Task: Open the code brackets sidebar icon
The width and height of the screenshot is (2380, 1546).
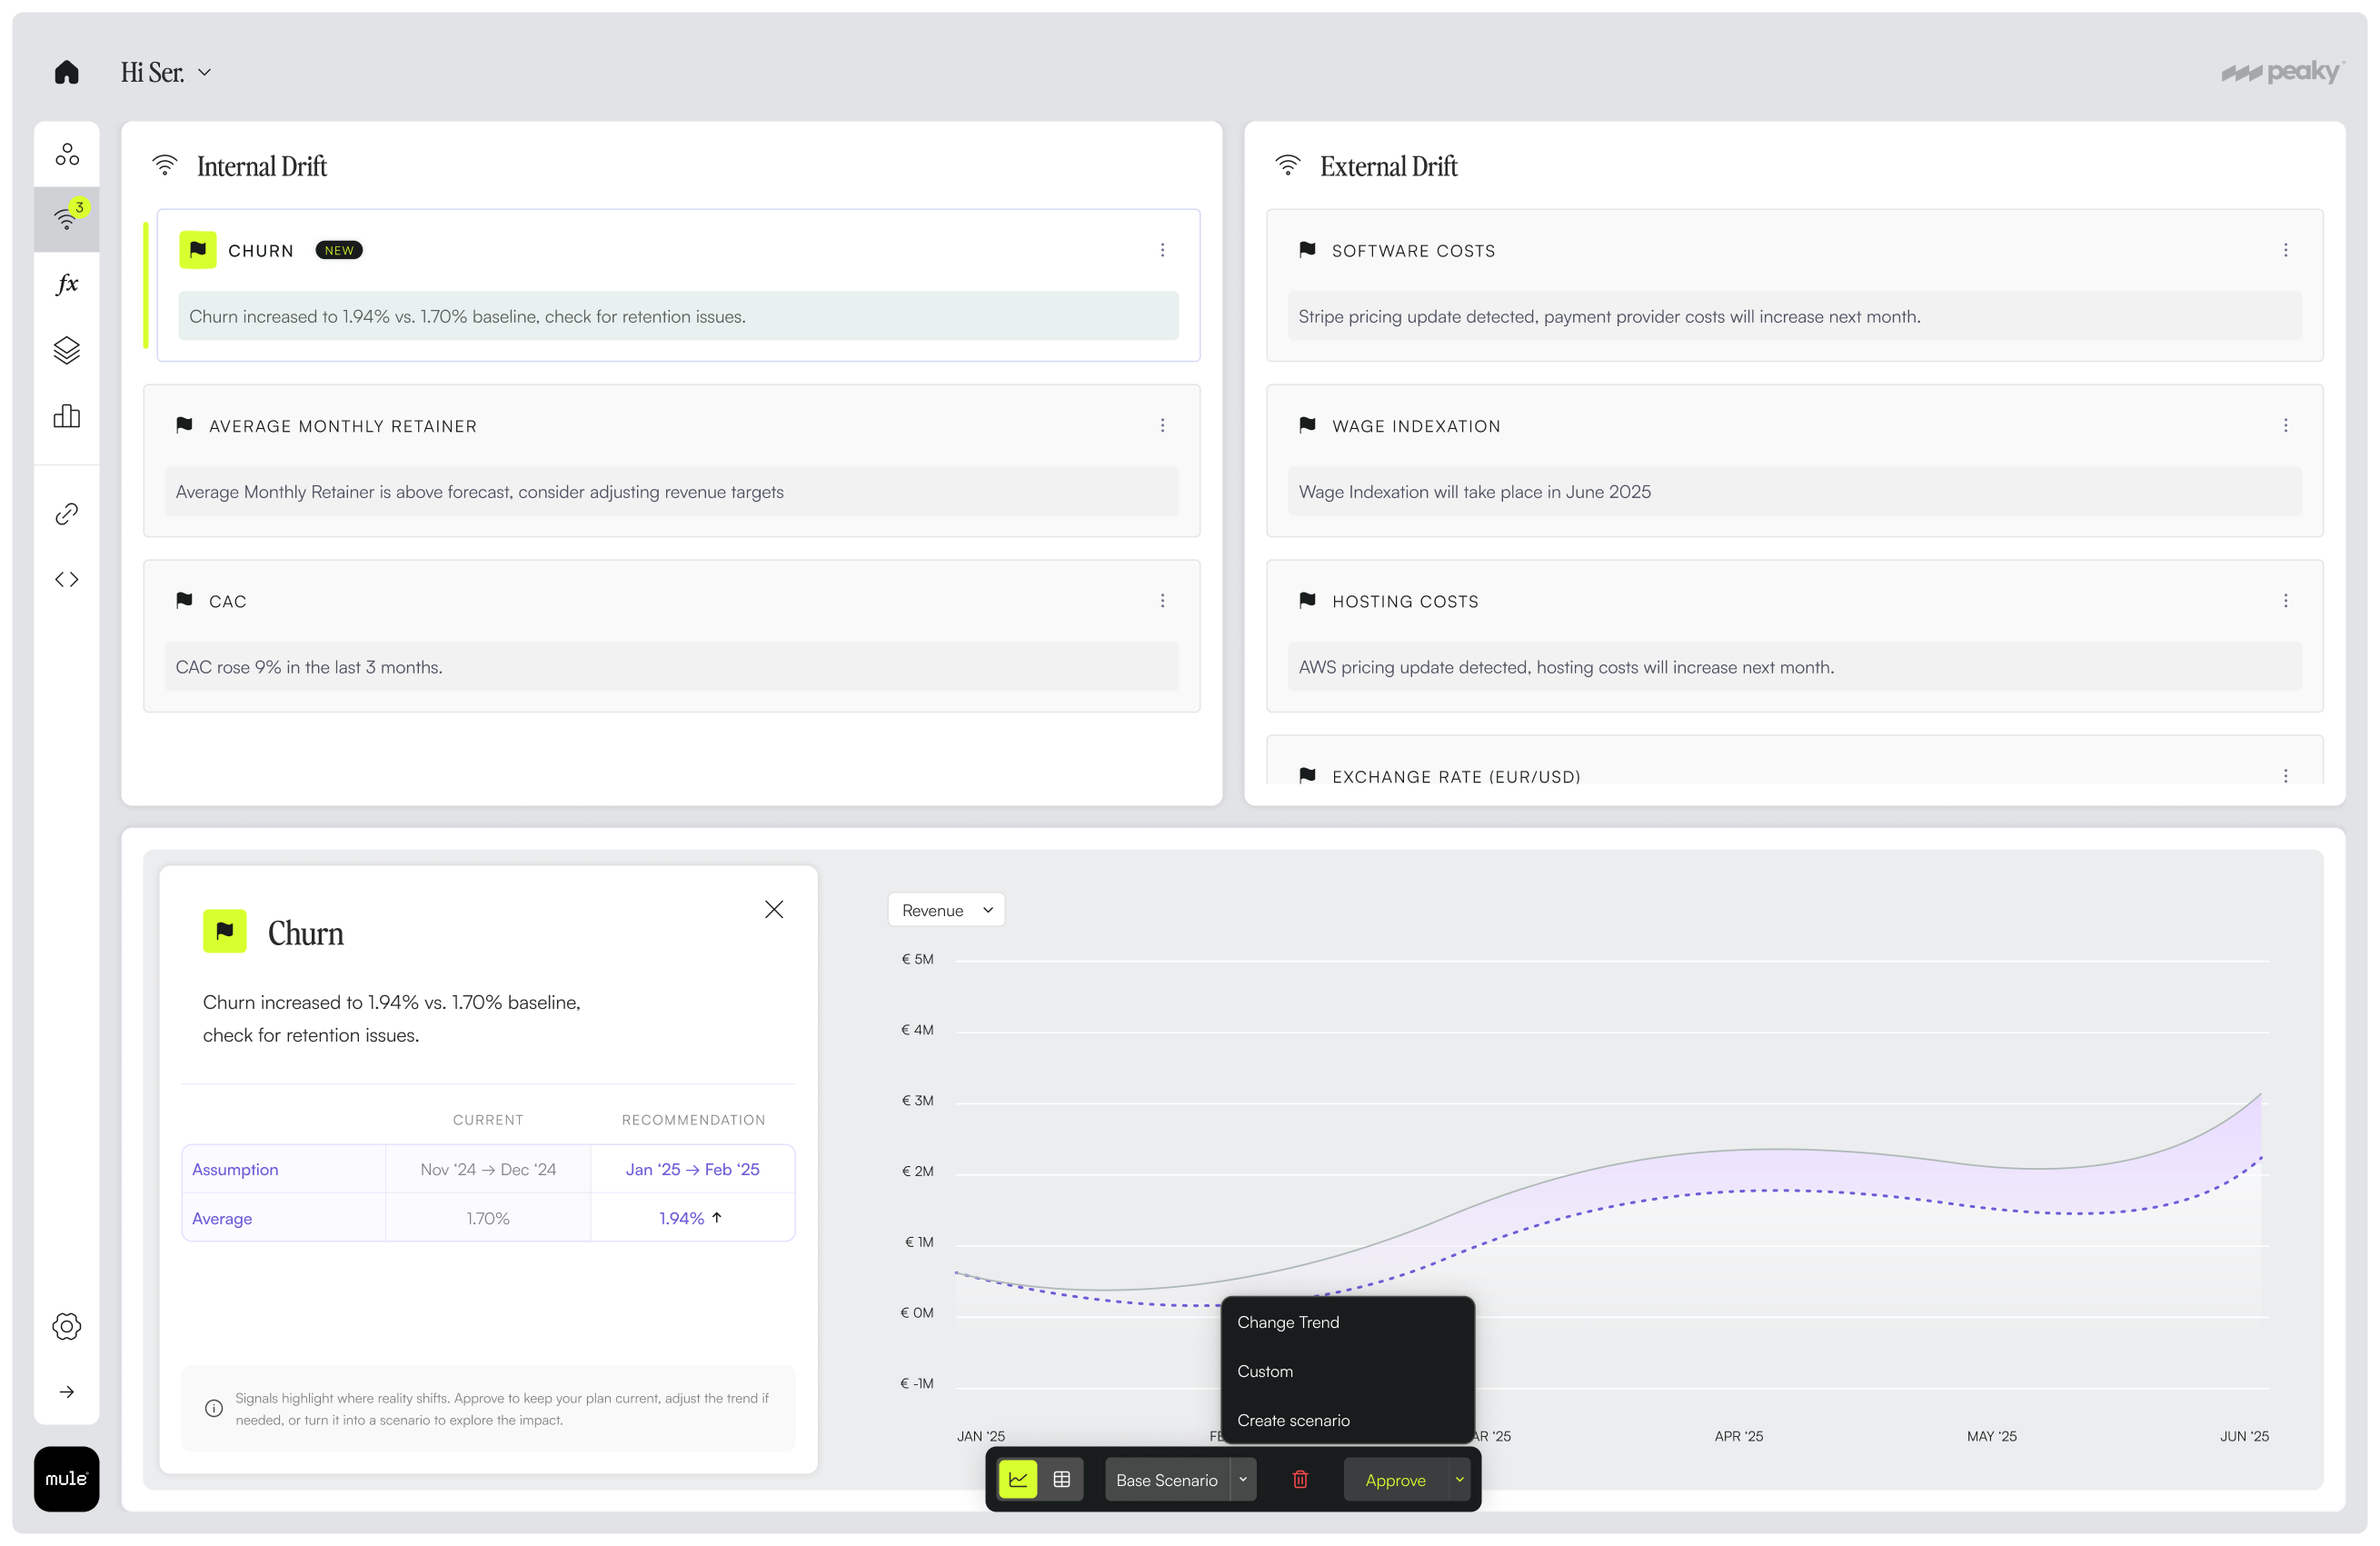Action: pos(66,579)
